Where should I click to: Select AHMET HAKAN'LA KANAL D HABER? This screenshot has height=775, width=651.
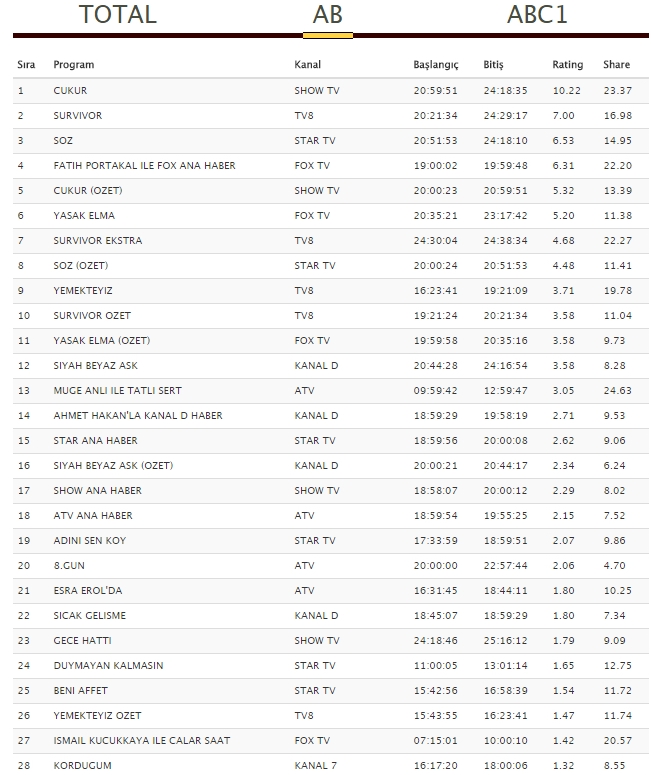pos(138,416)
